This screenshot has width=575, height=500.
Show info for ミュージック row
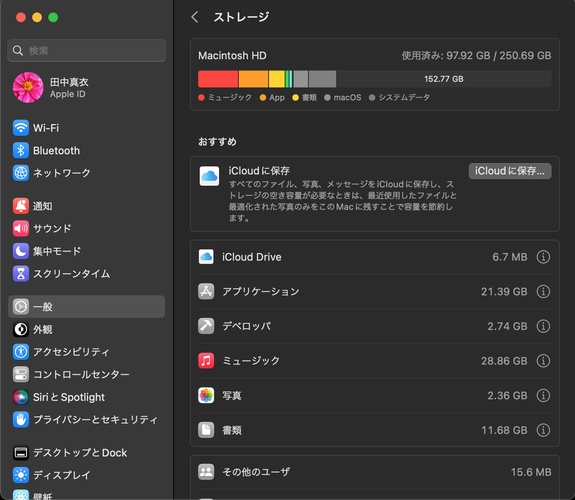click(543, 361)
